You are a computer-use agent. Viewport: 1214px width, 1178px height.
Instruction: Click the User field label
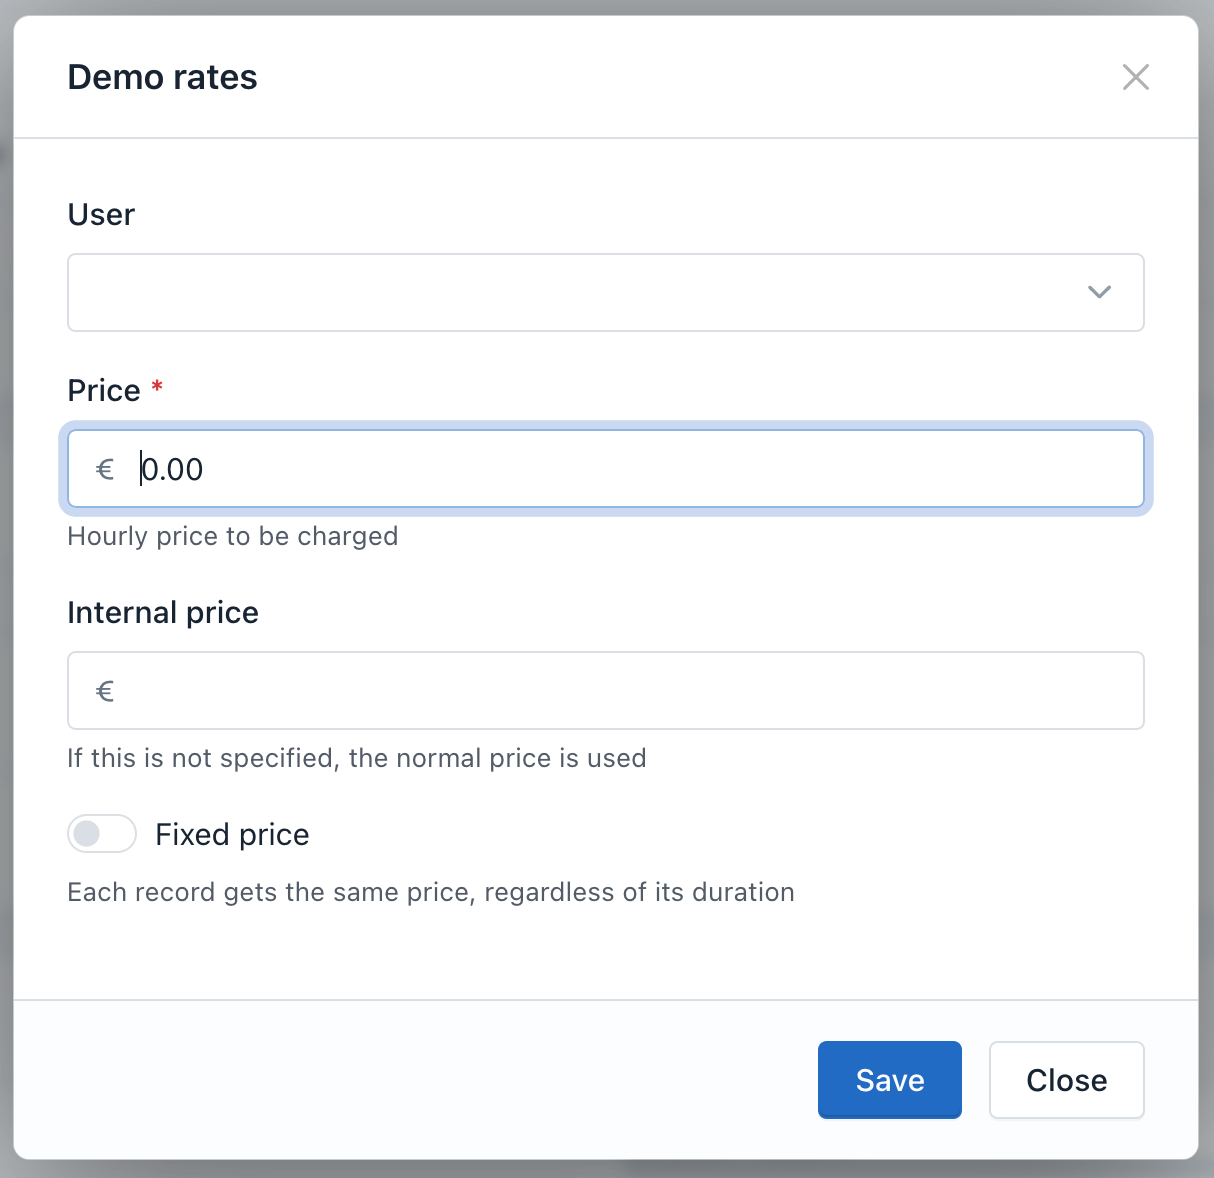[x=101, y=214]
